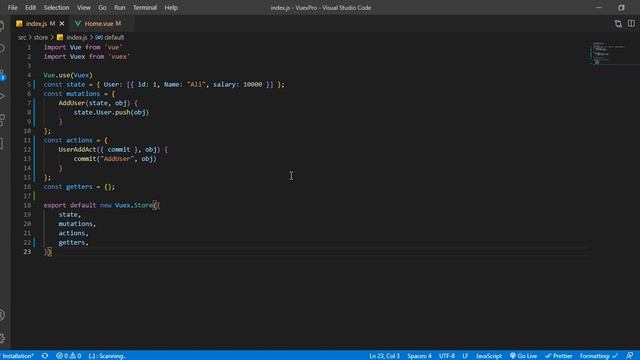Open Manage gear in the activity bar
This screenshot has width=640, height=360.
tap(2, 338)
